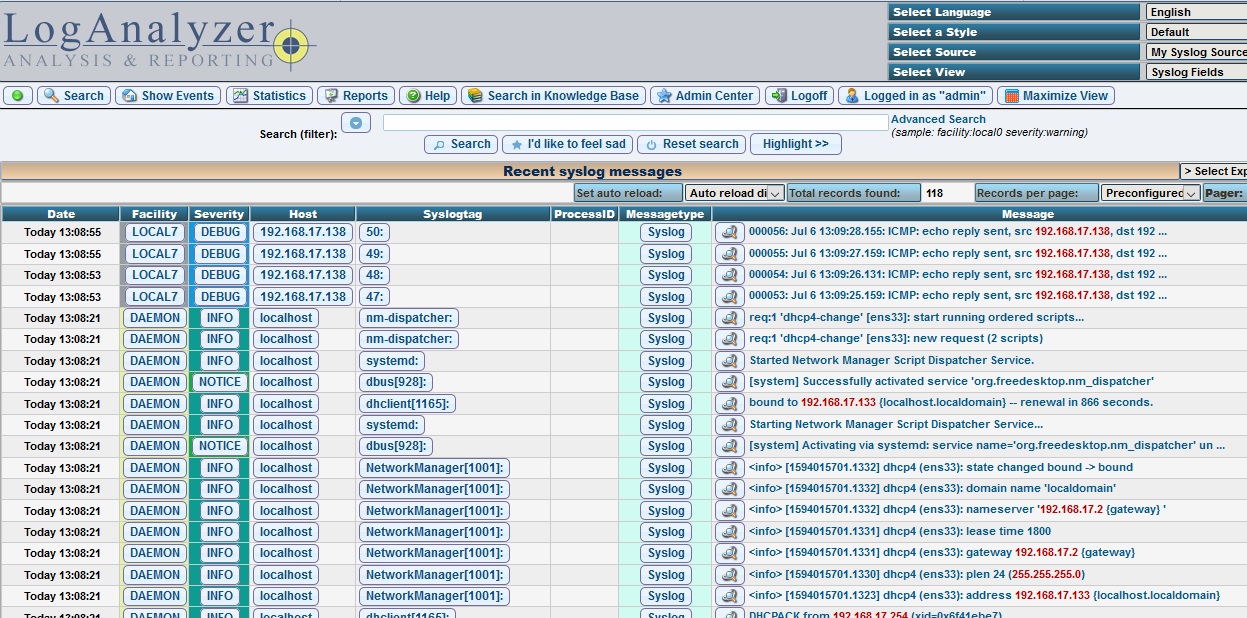Viewport: 1247px width, 618px height.
Task: Click host 192.168.17.138 in syslogtag 48 row
Action: [x=303, y=275]
